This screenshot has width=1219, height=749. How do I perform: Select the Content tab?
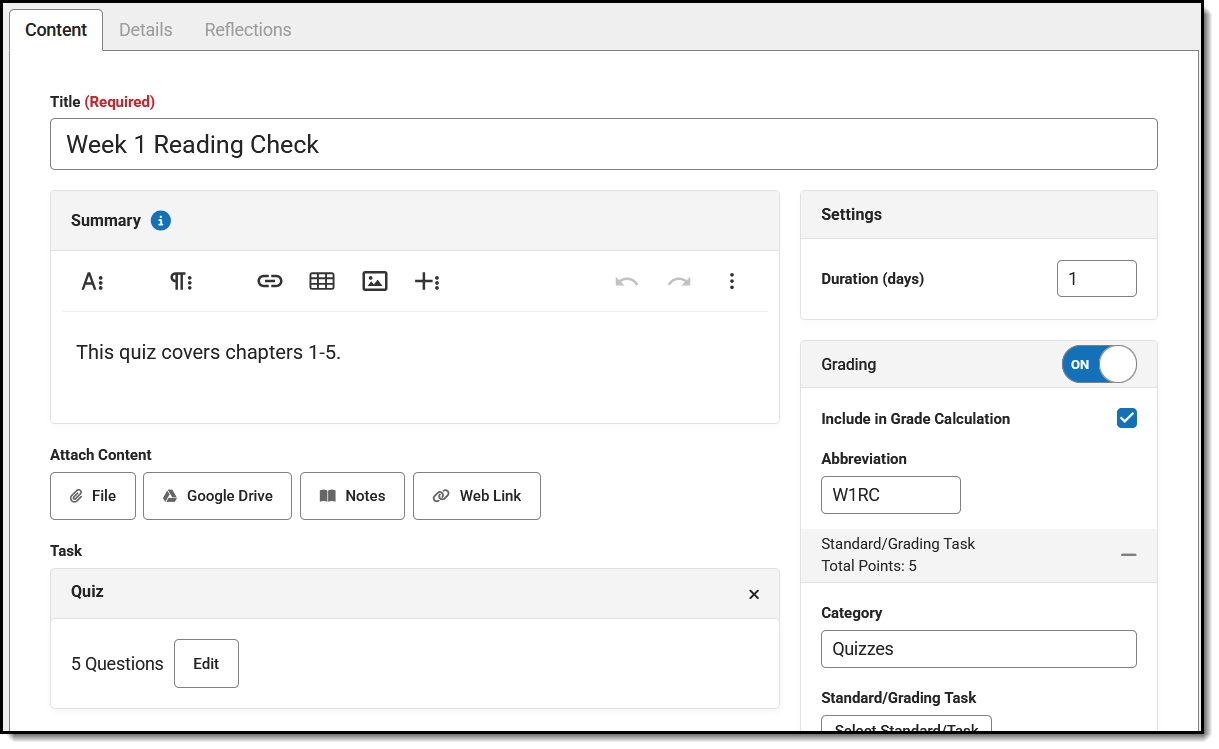coord(56,30)
